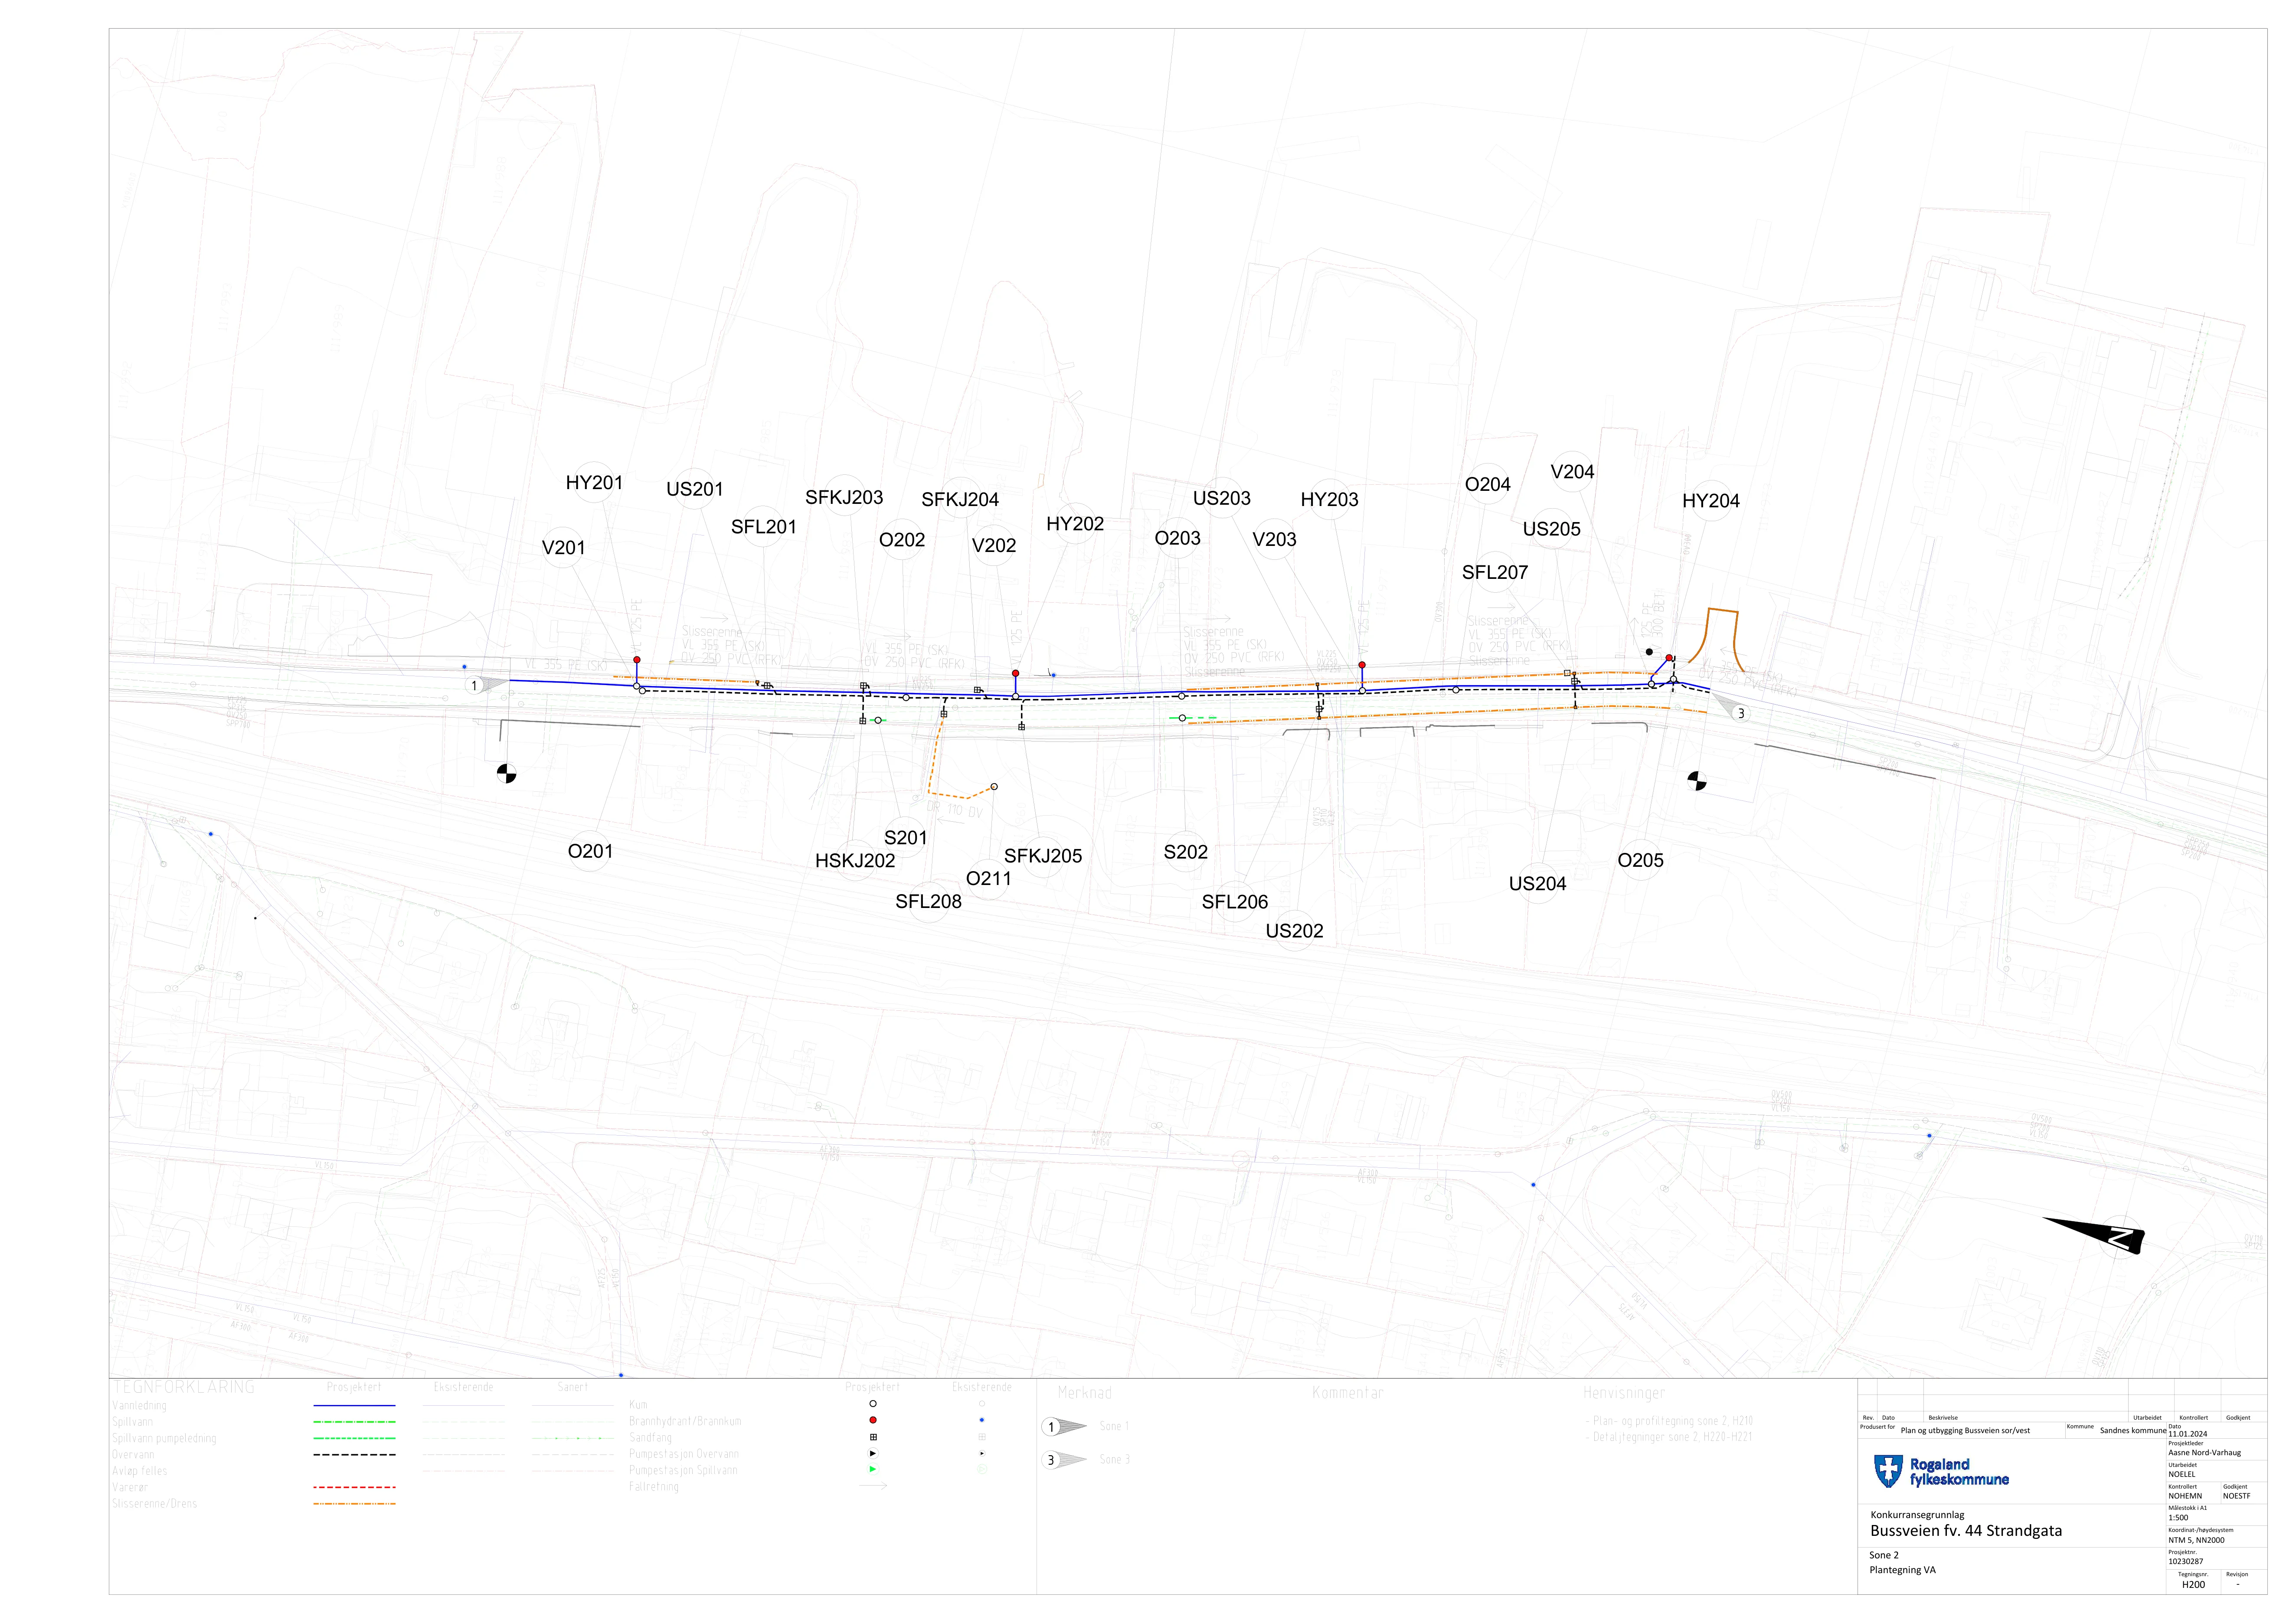Select the V203 label
Image resolution: width=2296 pixels, height=1623 pixels.
1274,539
